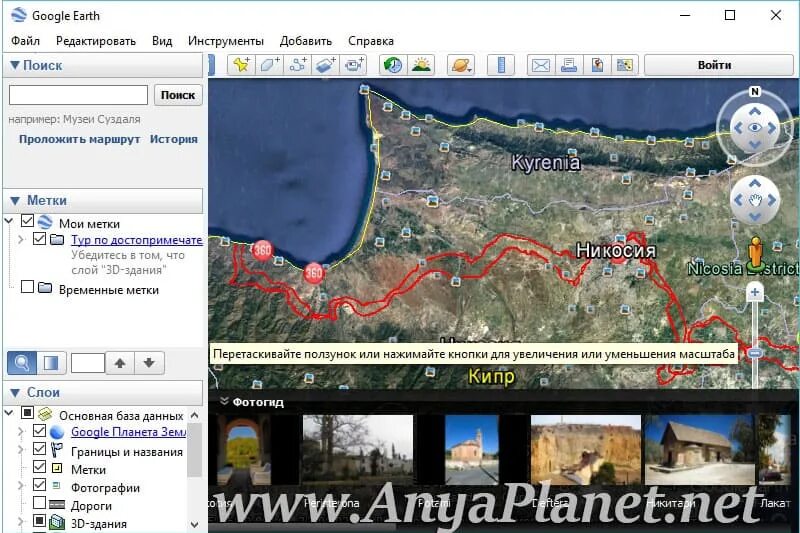The image size is (800, 533).
Task: Check the Временные метки checkbox
Action: coord(27,287)
